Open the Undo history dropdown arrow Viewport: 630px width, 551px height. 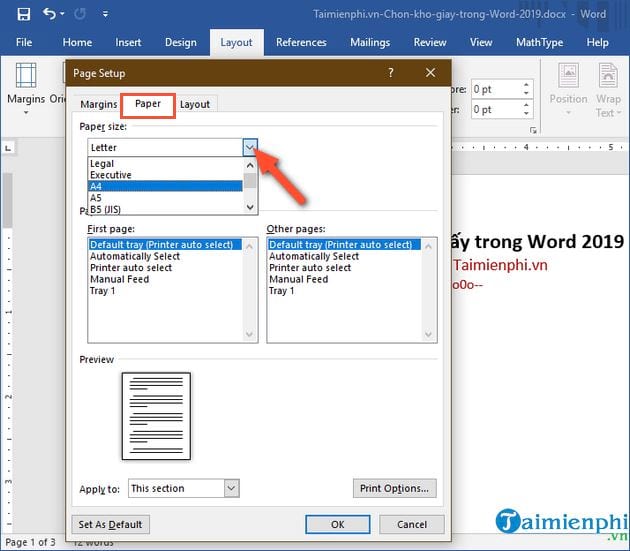pos(62,14)
